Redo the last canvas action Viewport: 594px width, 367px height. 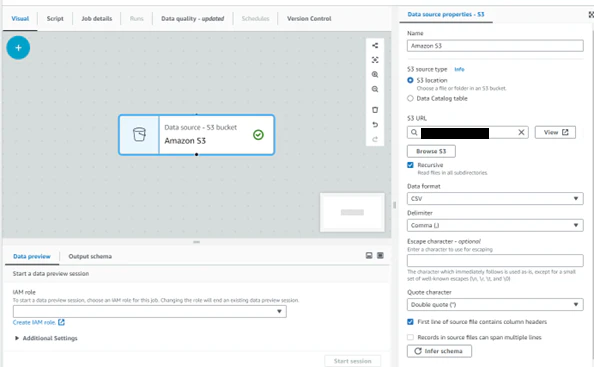click(375, 139)
